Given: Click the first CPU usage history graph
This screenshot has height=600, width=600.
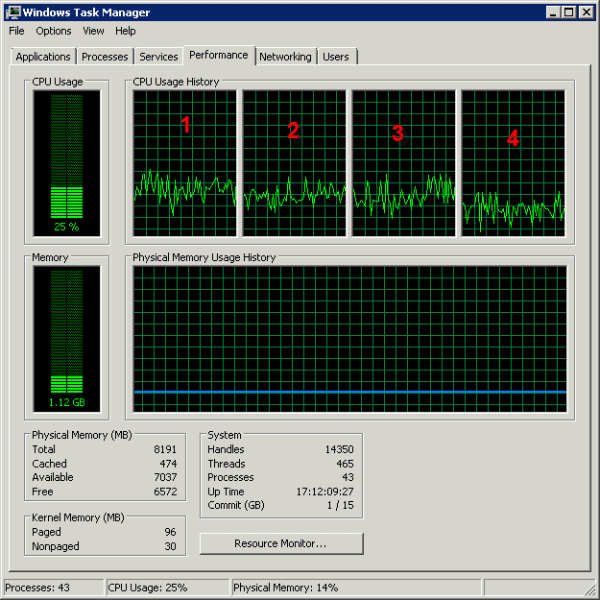Looking at the screenshot, I should (x=185, y=163).
